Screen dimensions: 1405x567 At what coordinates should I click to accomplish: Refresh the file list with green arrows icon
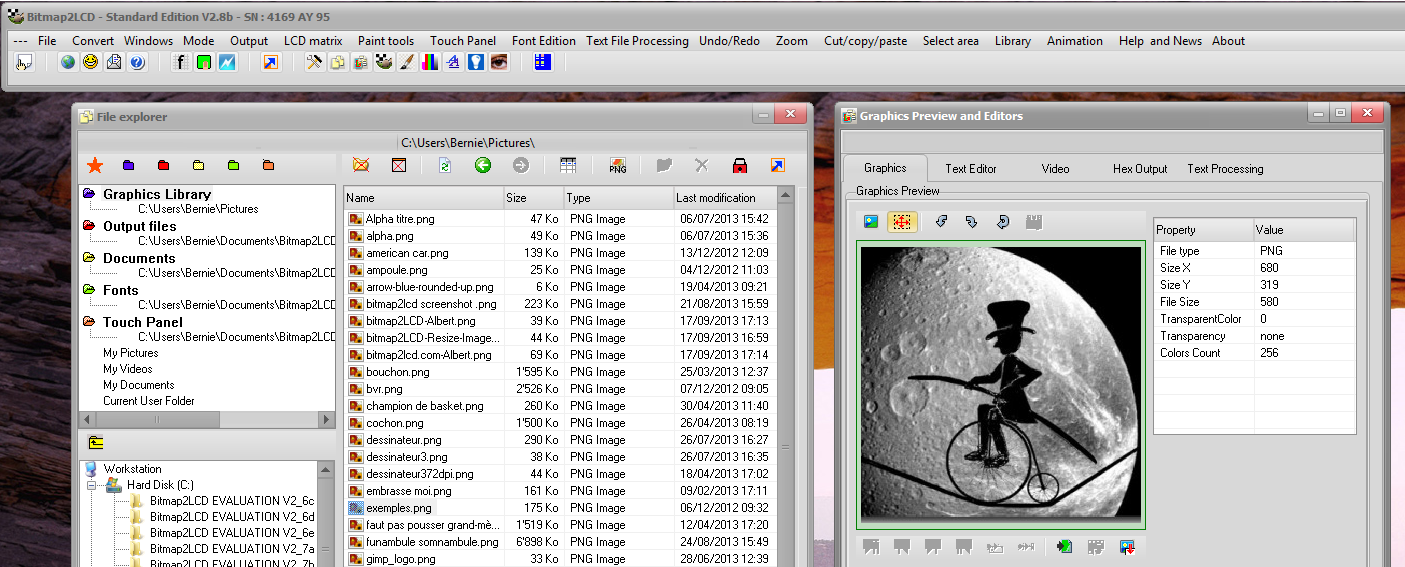tap(446, 165)
